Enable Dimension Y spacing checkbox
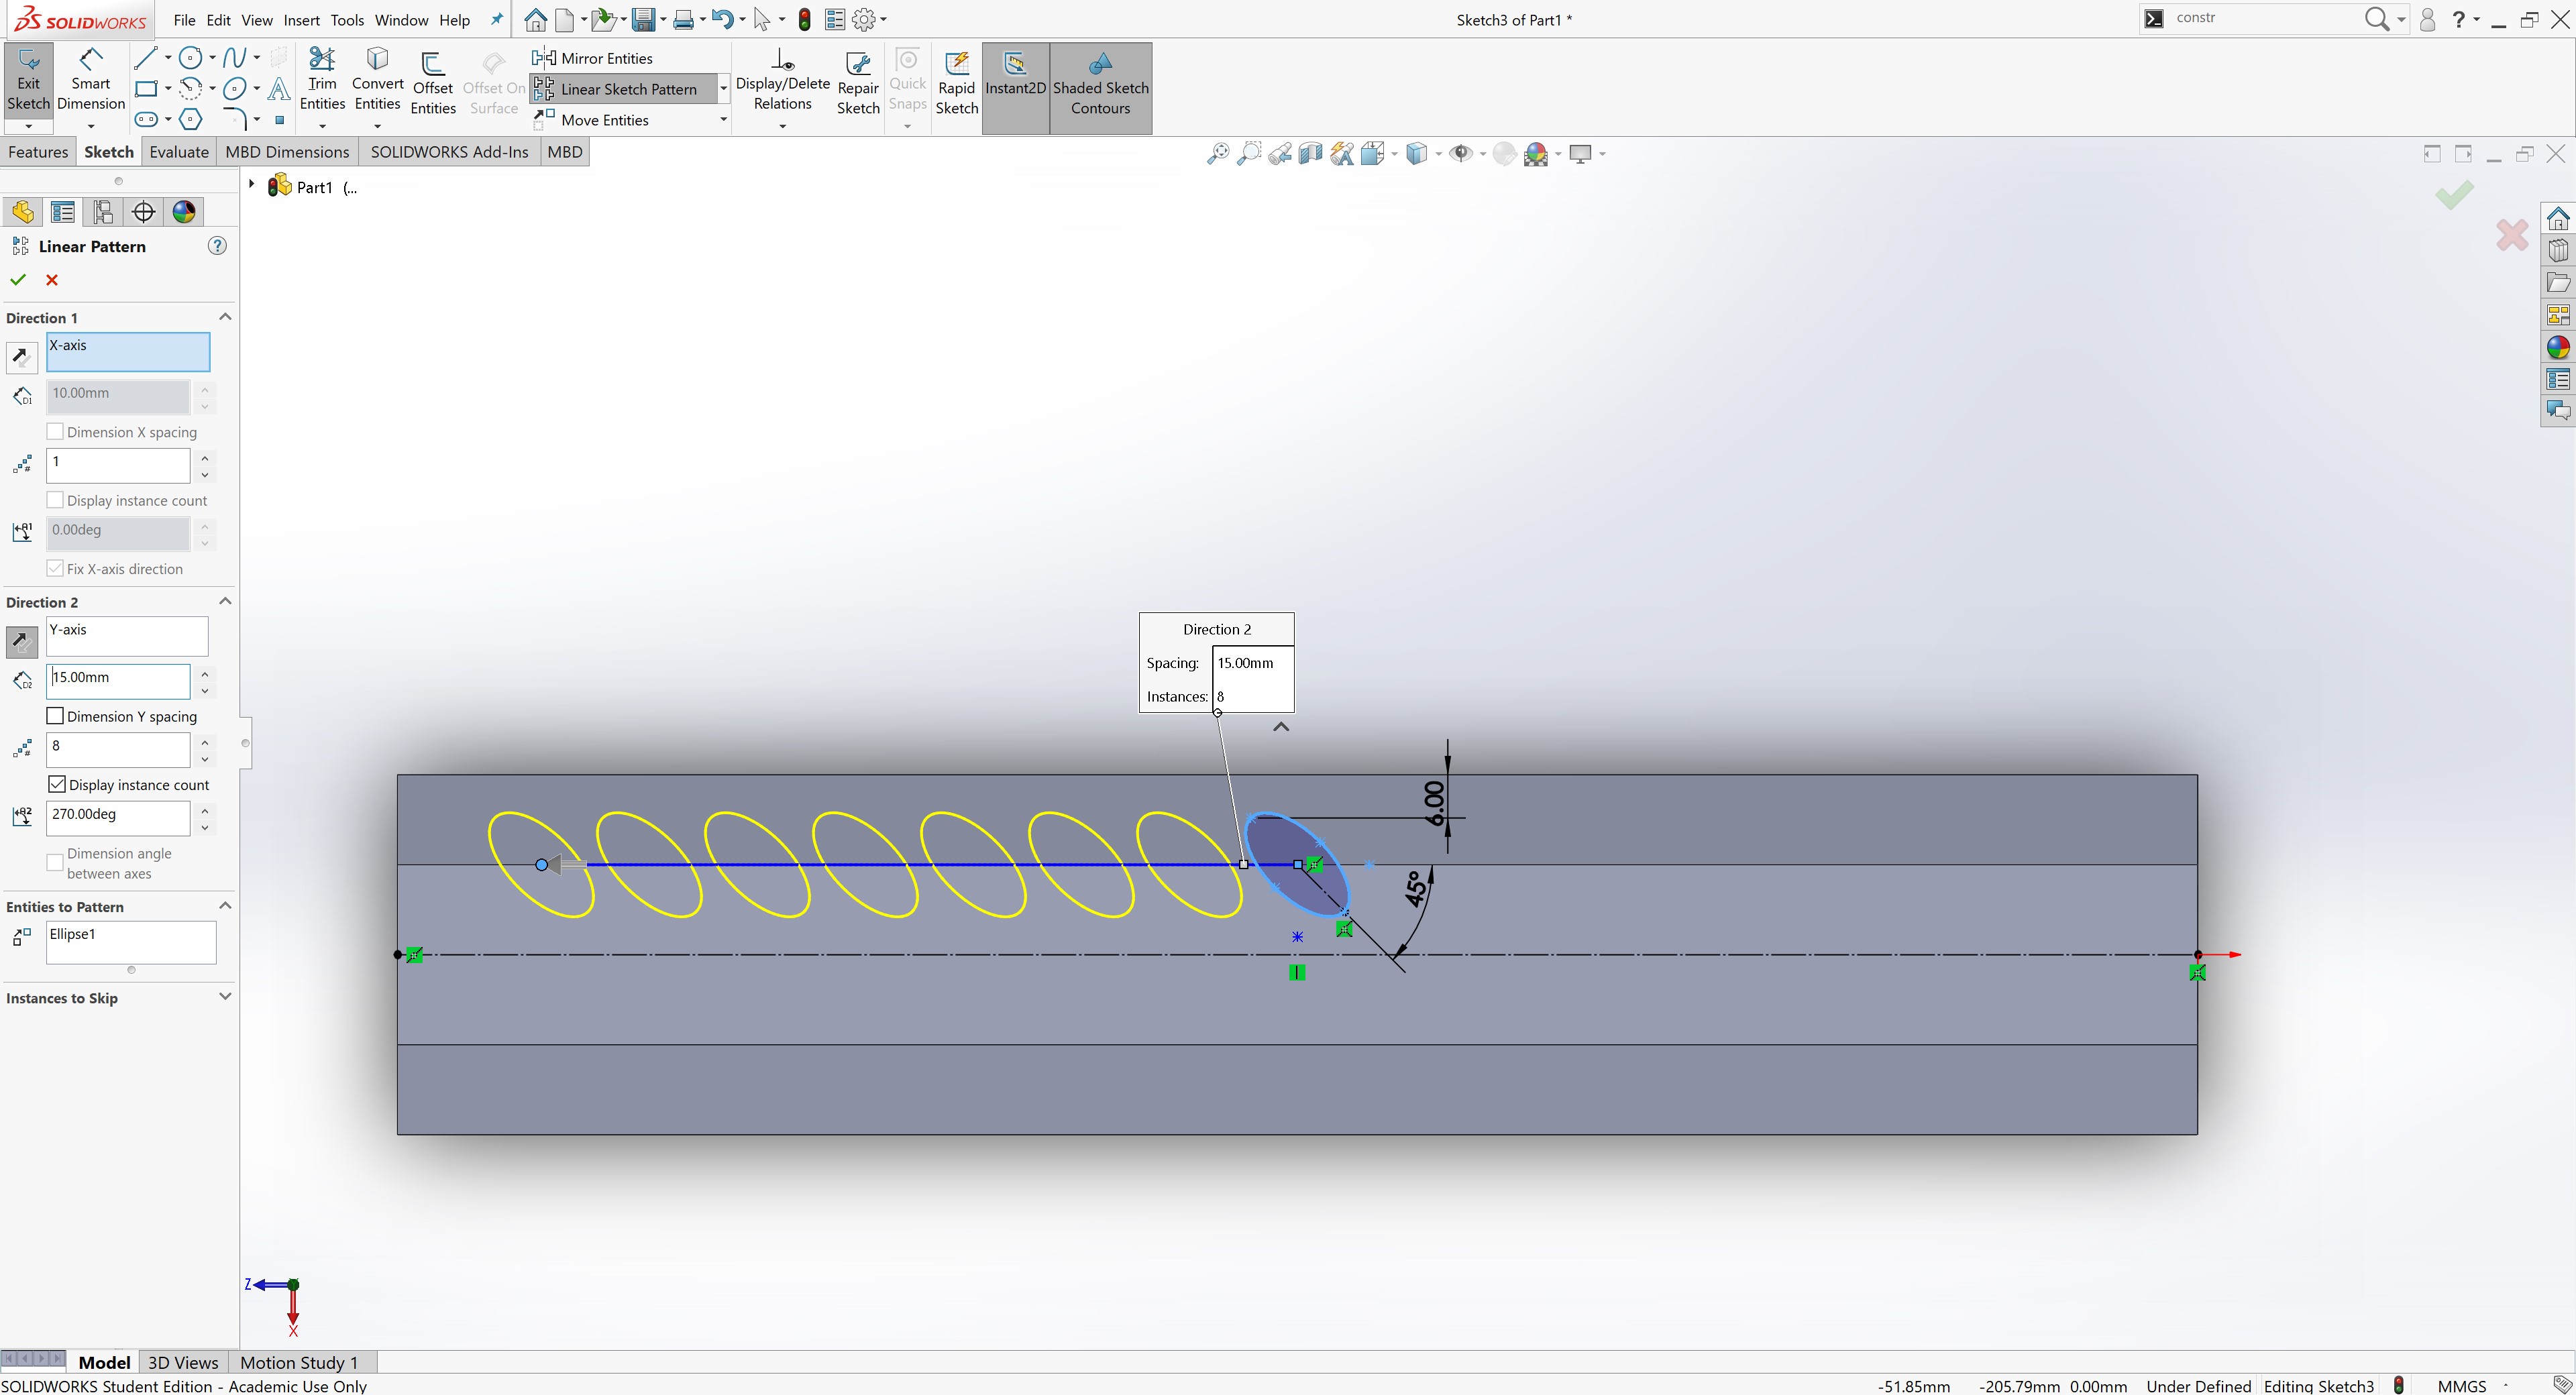 coord(56,716)
